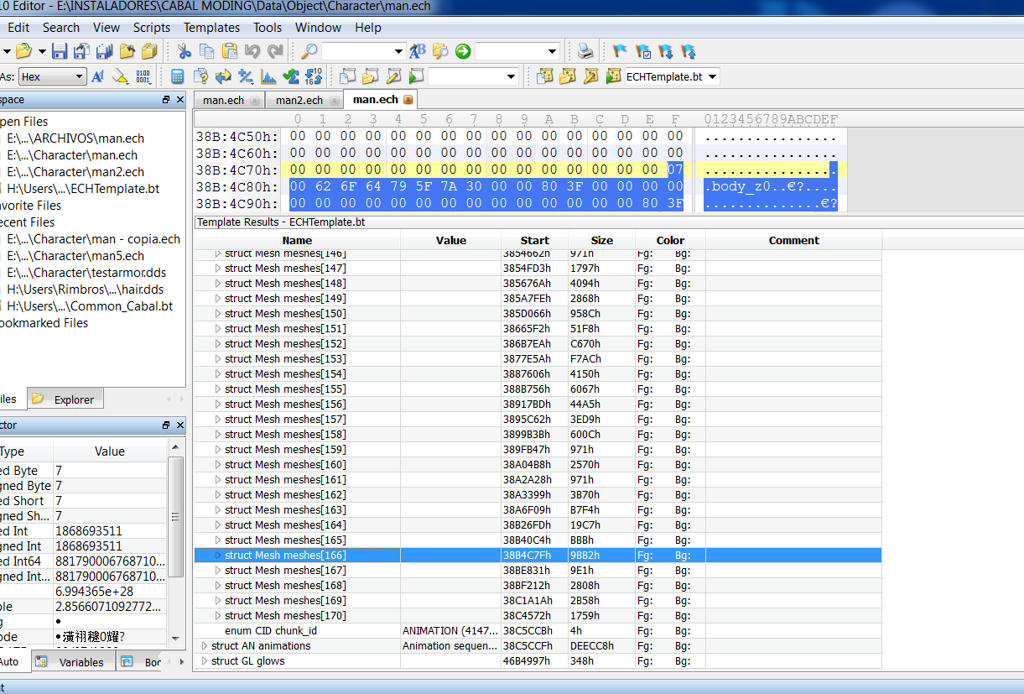Click the Cut scissors icon

tap(184, 51)
